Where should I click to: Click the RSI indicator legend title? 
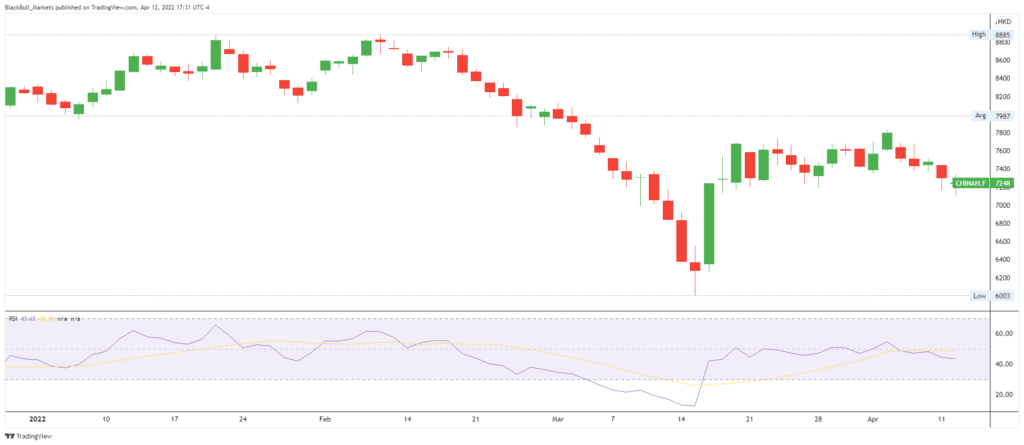click(x=12, y=319)
